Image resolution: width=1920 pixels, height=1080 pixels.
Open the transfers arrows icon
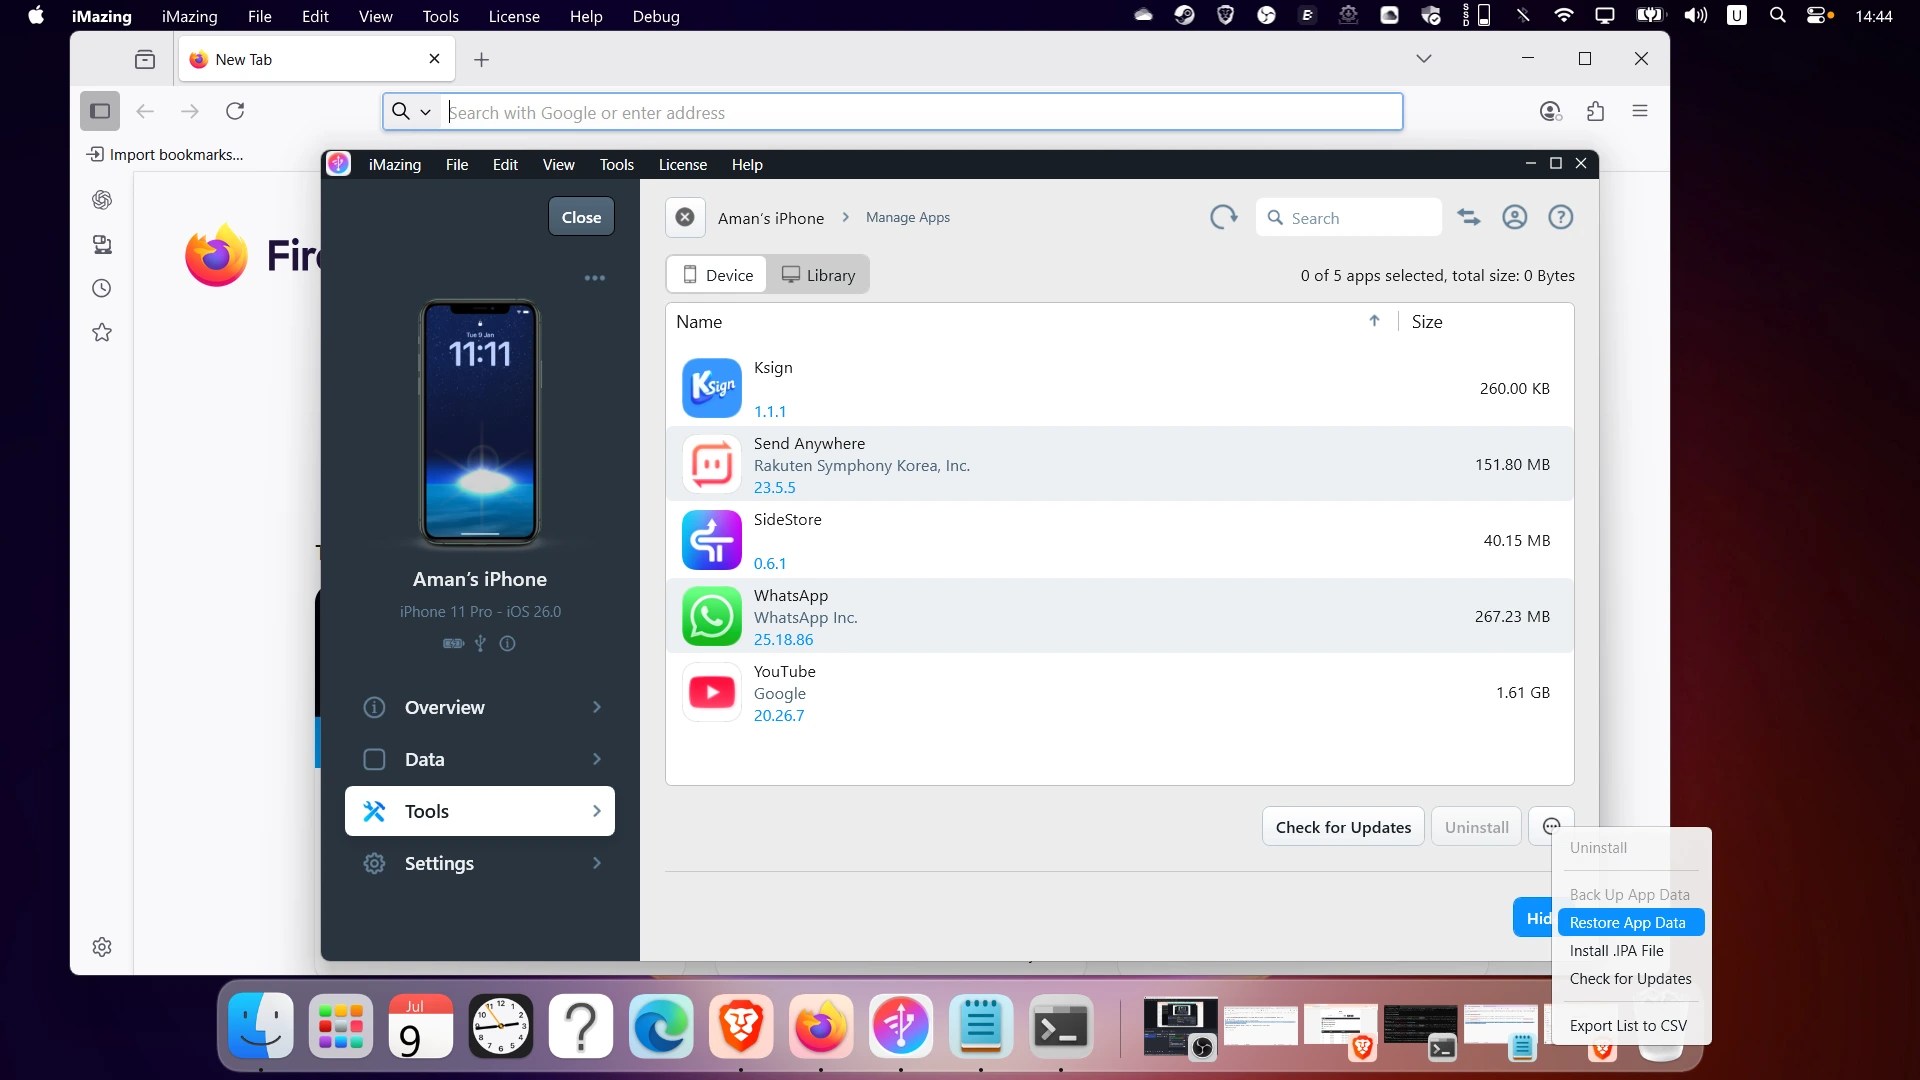click(x=1468, y=217)
